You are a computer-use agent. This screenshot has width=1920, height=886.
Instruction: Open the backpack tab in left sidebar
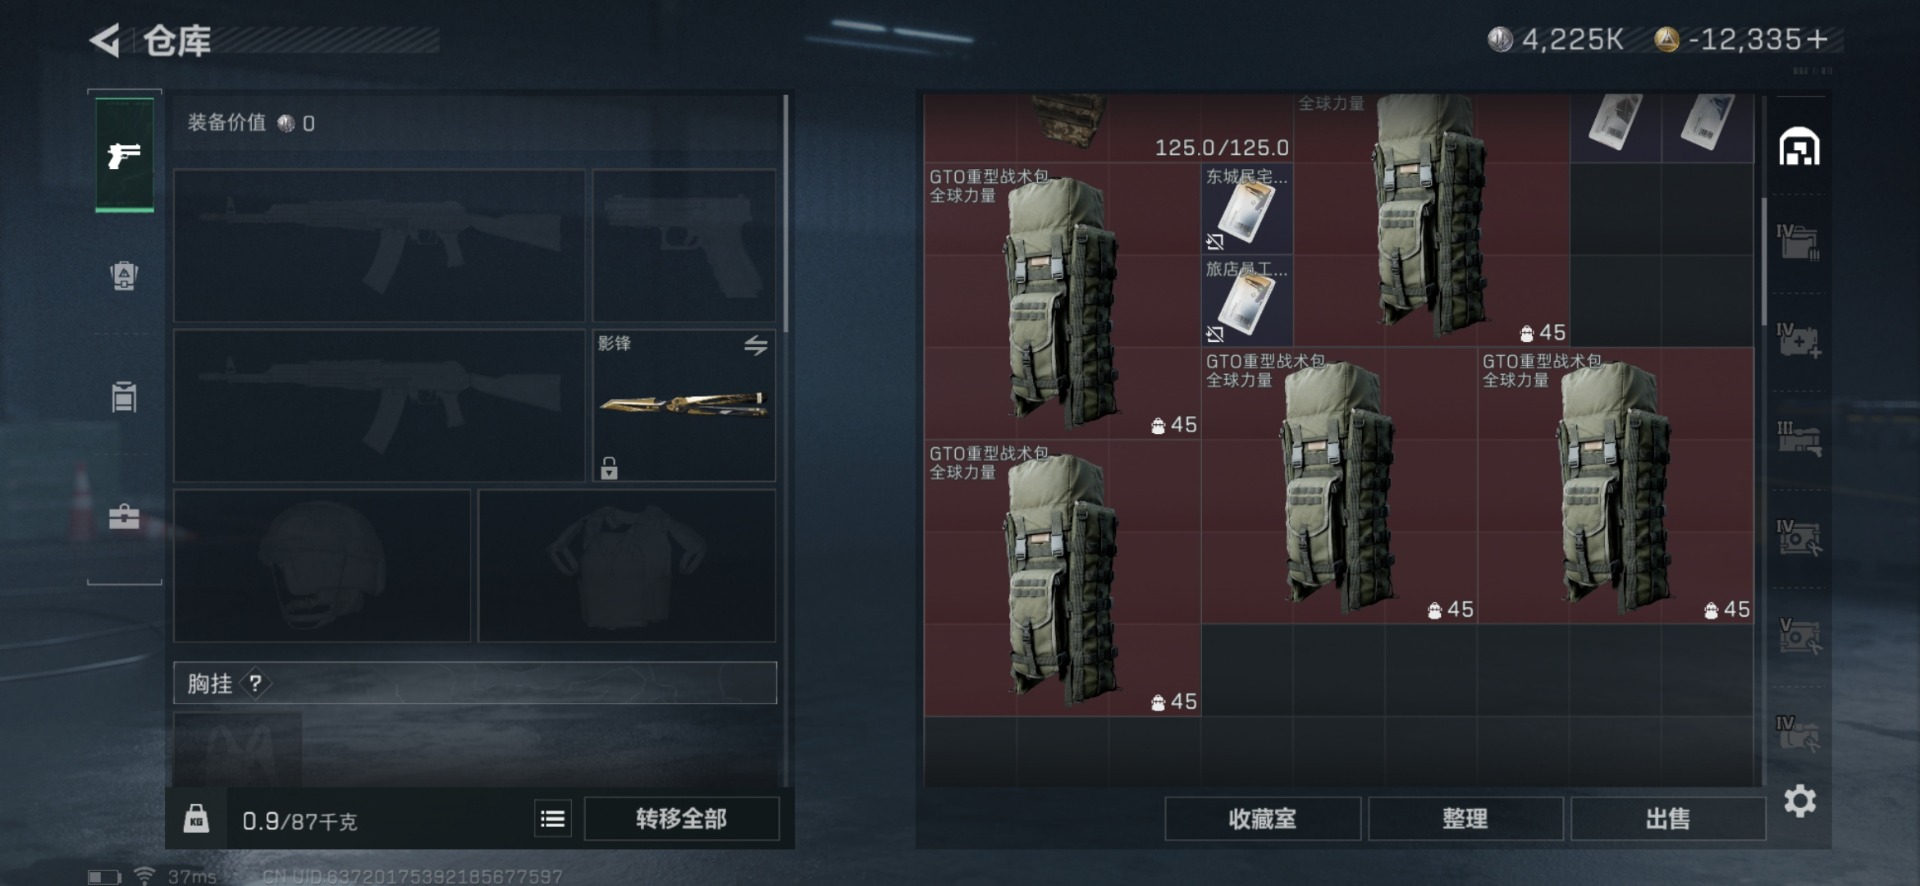124,275
